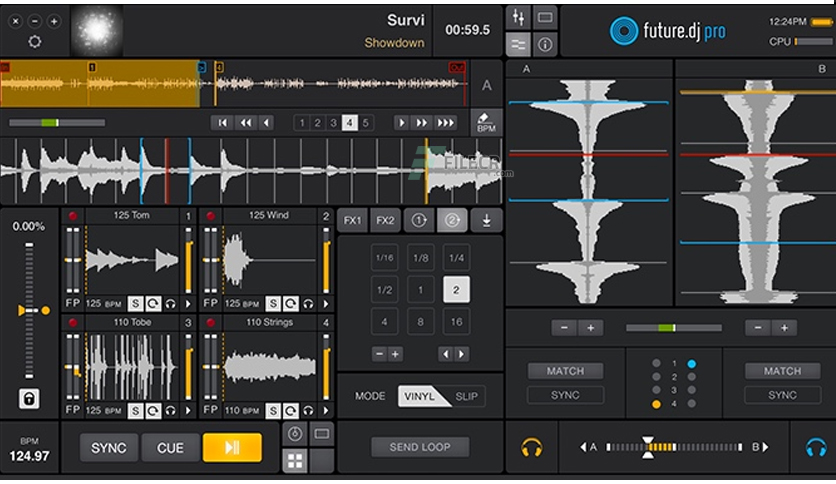836x484 pixels.
Task: Click SYNC under deck A MATCH
Action: click(565, 395)
